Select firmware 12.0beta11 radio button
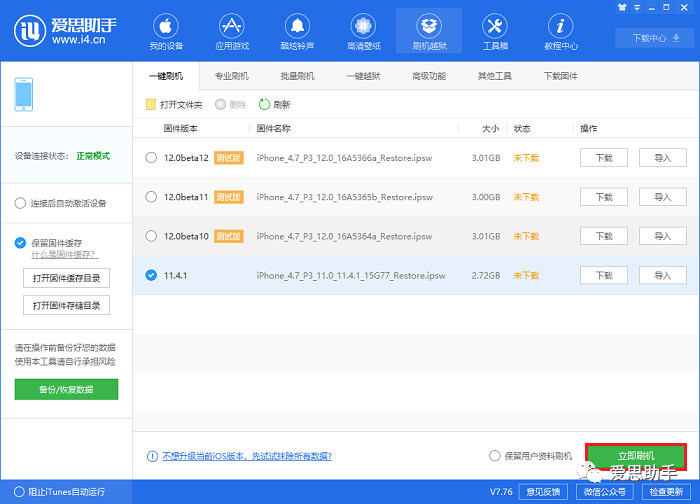 151,197
